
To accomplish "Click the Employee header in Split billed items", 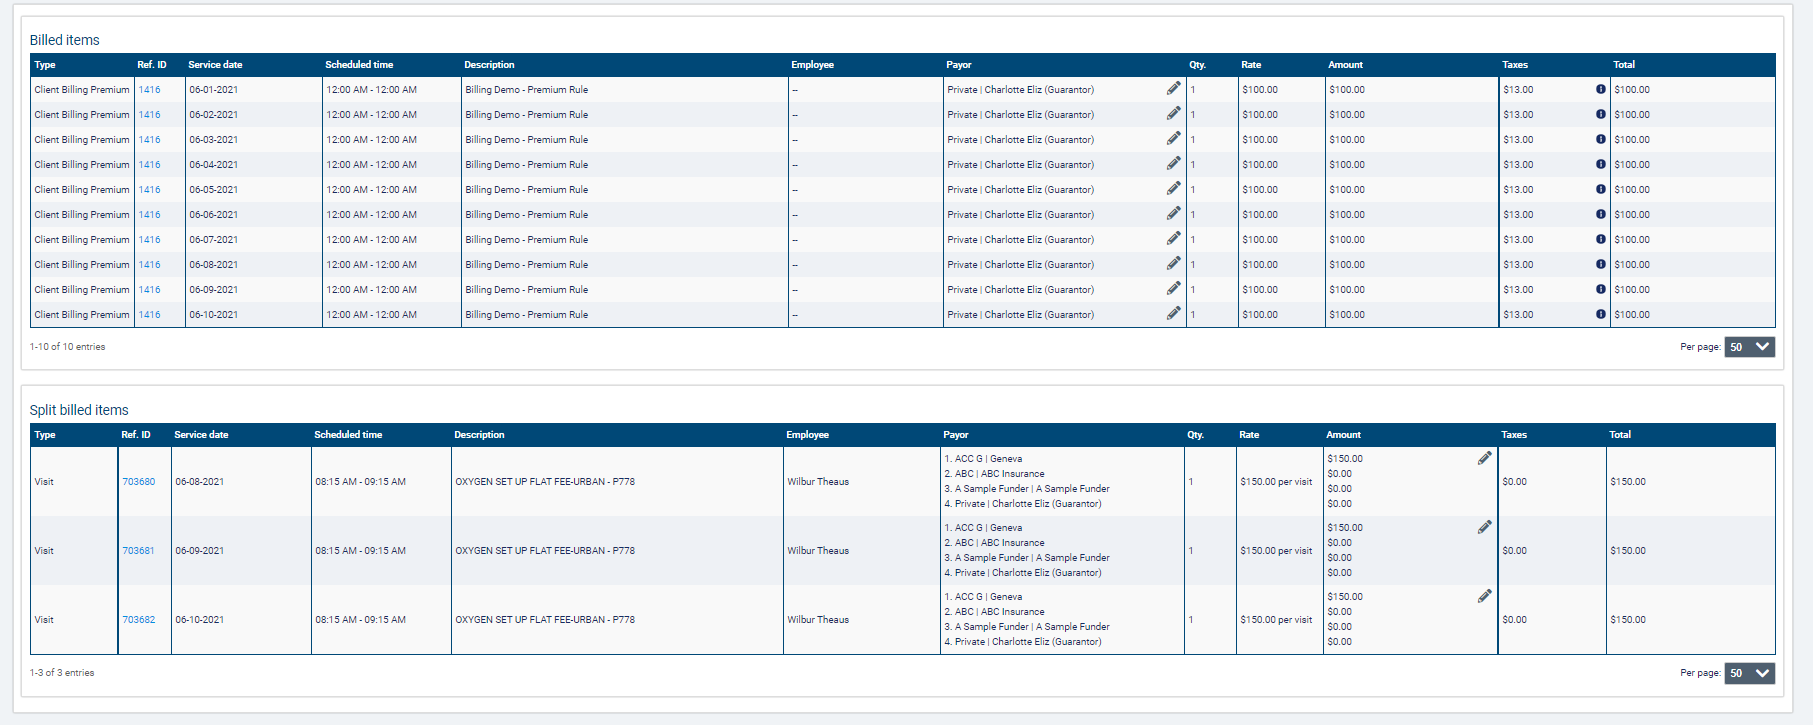I will click(807, 435).
